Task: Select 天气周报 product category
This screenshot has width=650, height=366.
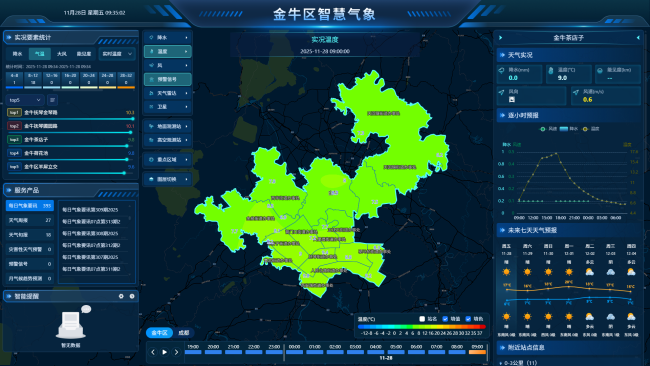Action: [x=30, y=220]
